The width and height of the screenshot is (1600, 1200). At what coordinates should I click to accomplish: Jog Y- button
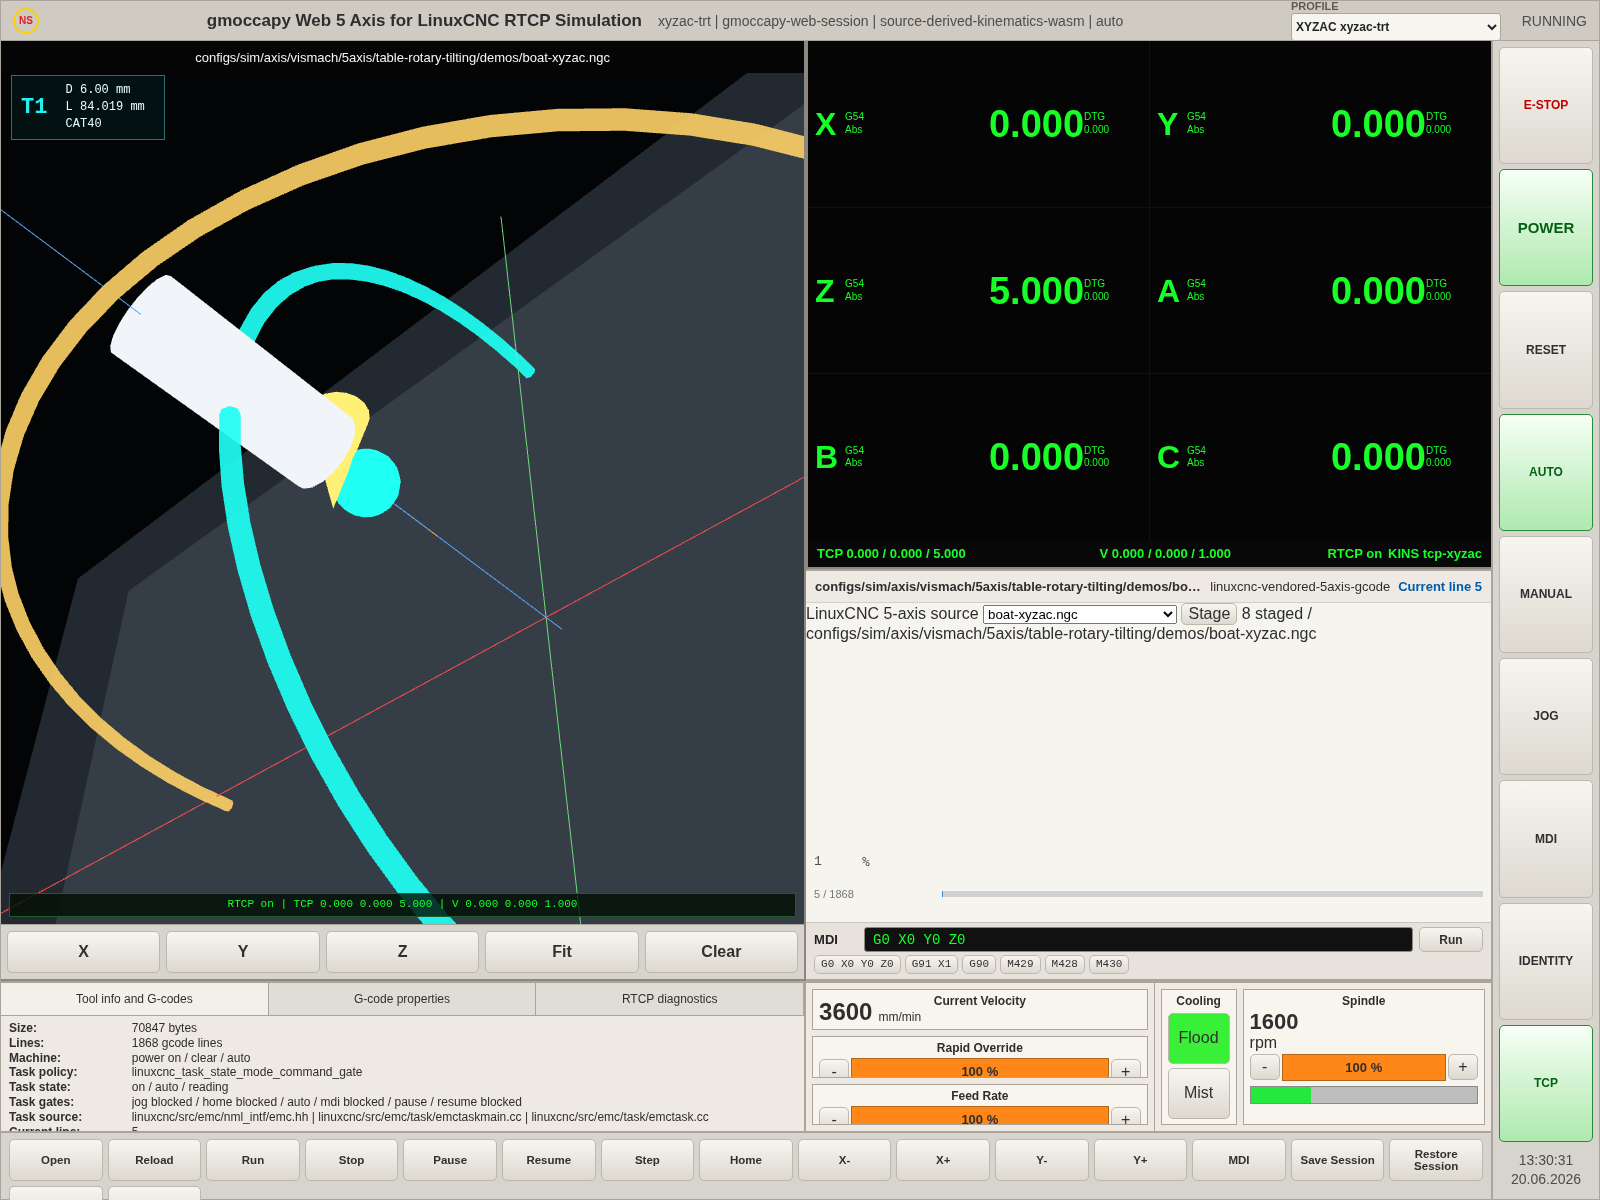point(1041,1160)
